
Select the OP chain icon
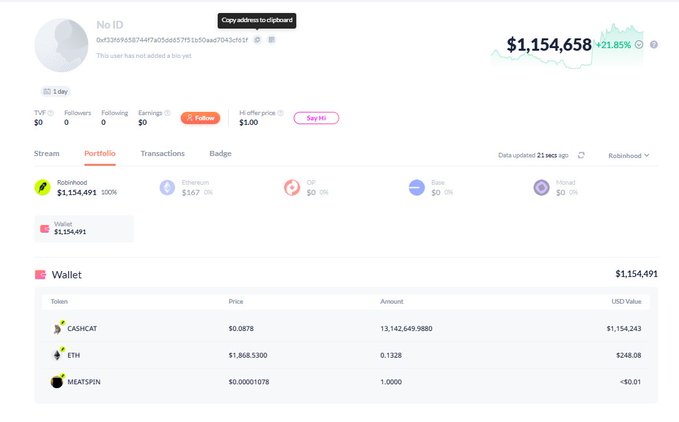pos(292,187)
